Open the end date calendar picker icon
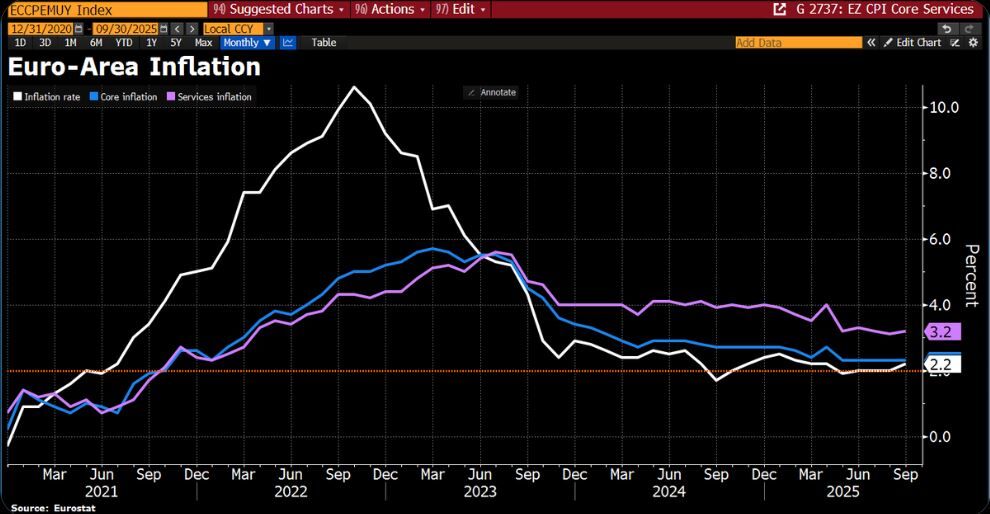 [x=164, y=29]
